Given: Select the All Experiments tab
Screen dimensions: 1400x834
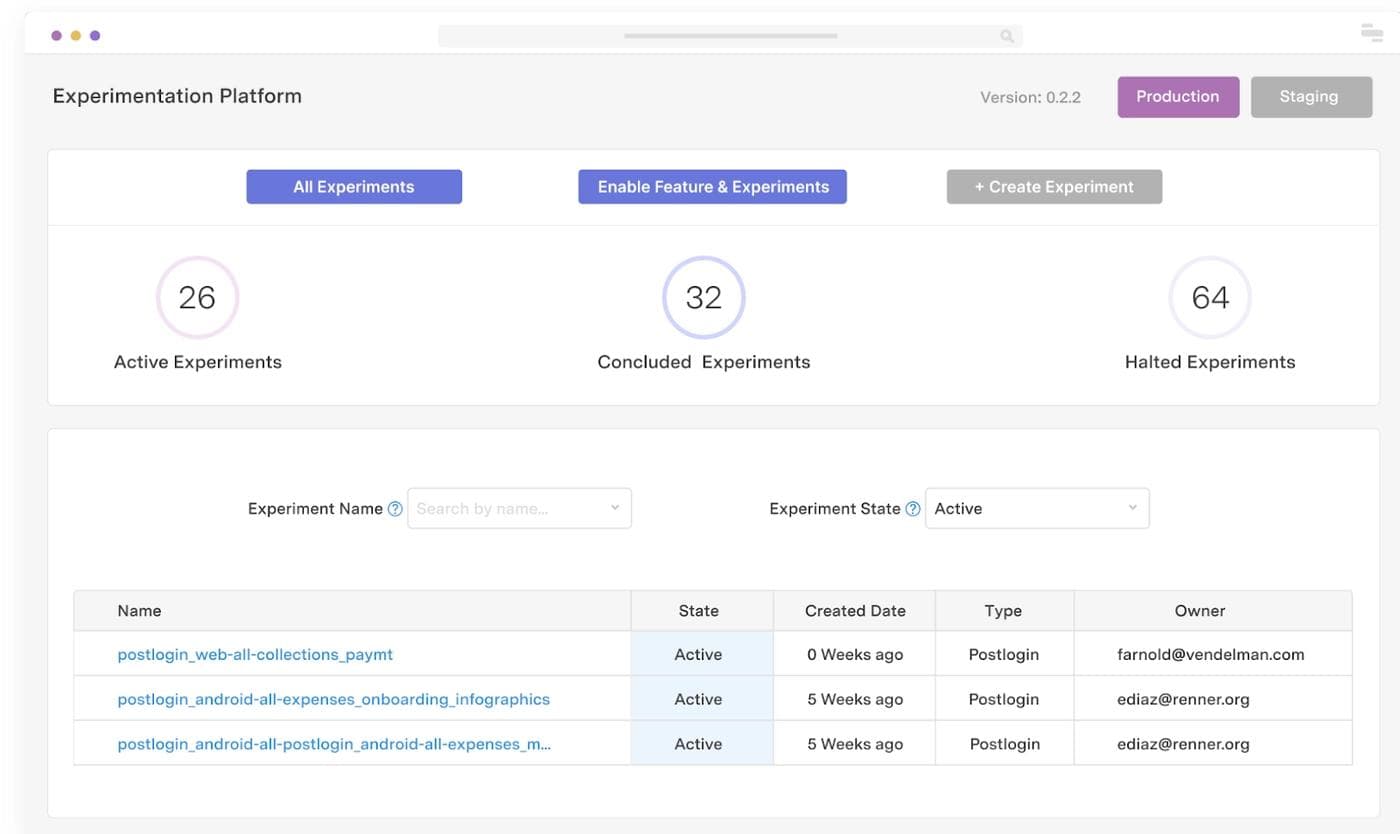Looking at the screenshot, I should pos(354,187).
